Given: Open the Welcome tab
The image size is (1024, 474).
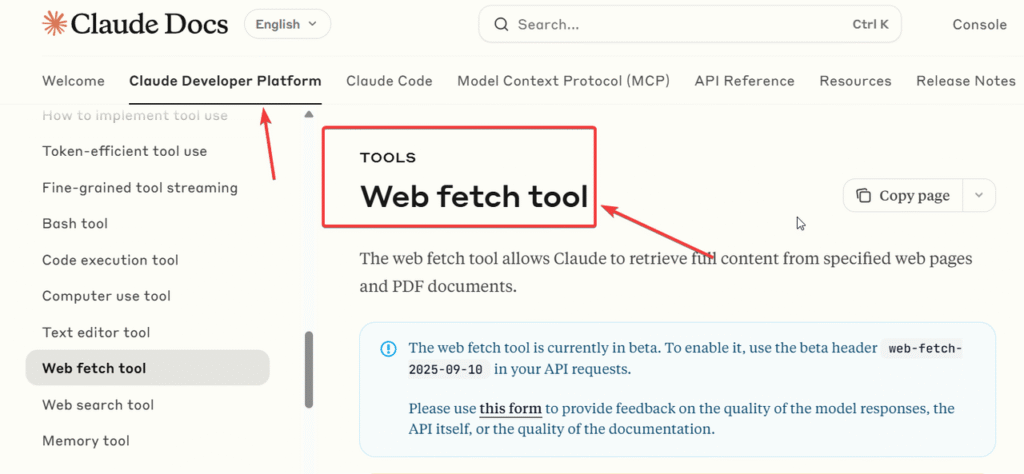Looking at the screenshot, I should pos(73,81).
